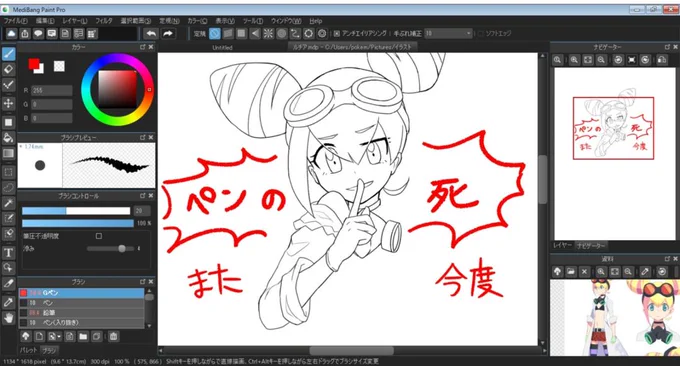The height and width of the screenshot is (366, 680).
Task: Open snap settings gear icon
Action: 322,33
